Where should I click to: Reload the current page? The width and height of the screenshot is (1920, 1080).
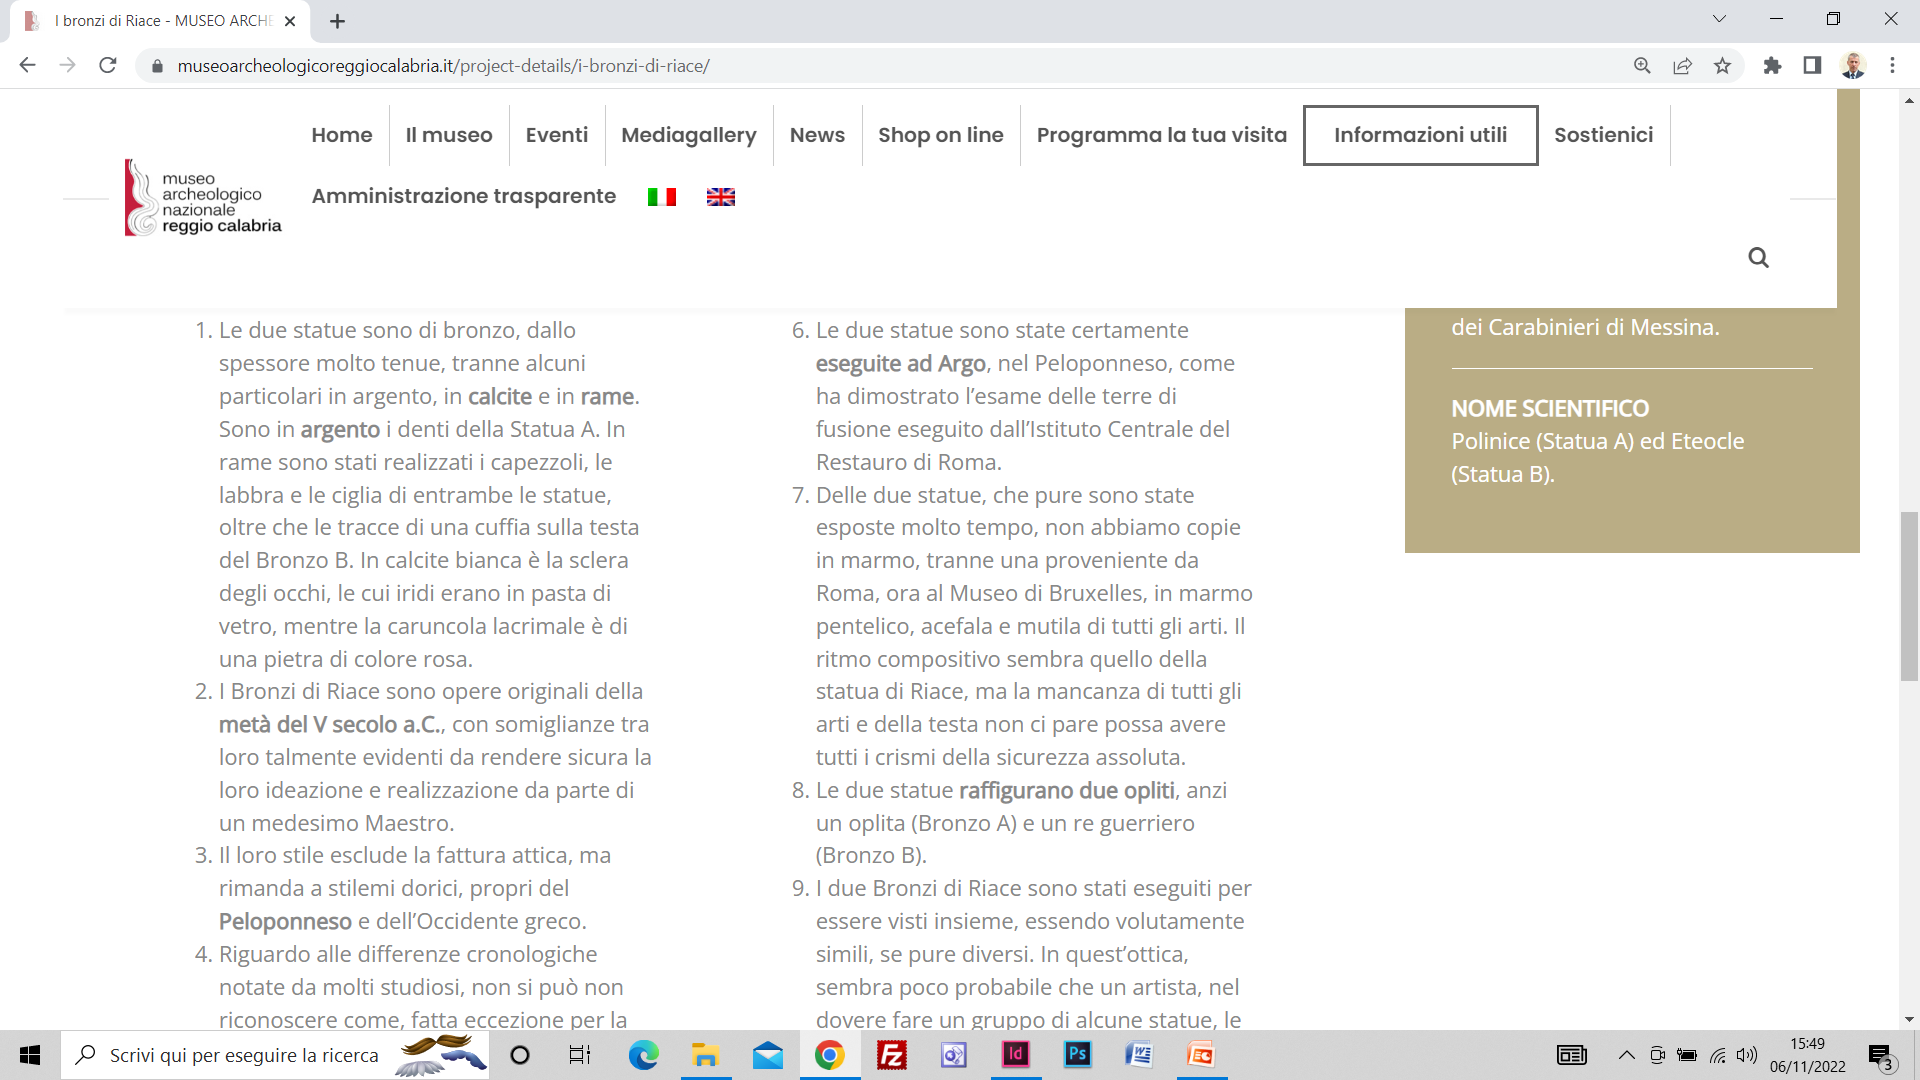tap(108, 65)
